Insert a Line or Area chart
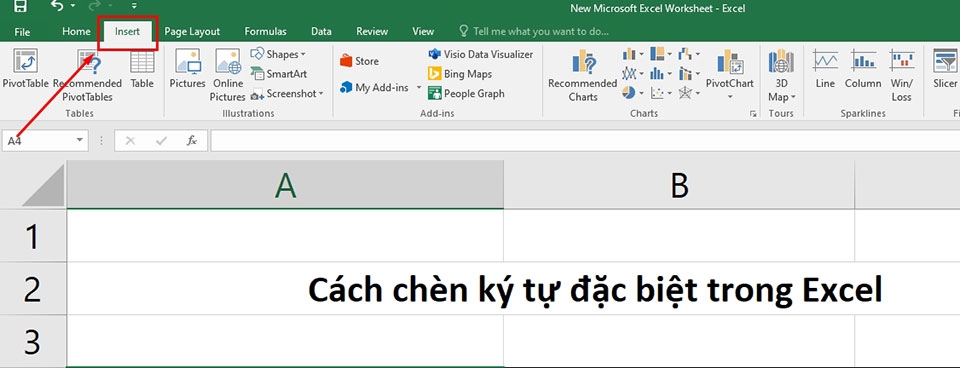Image resolution: width=960 pixels, height=368 pixels. point(633,74)
